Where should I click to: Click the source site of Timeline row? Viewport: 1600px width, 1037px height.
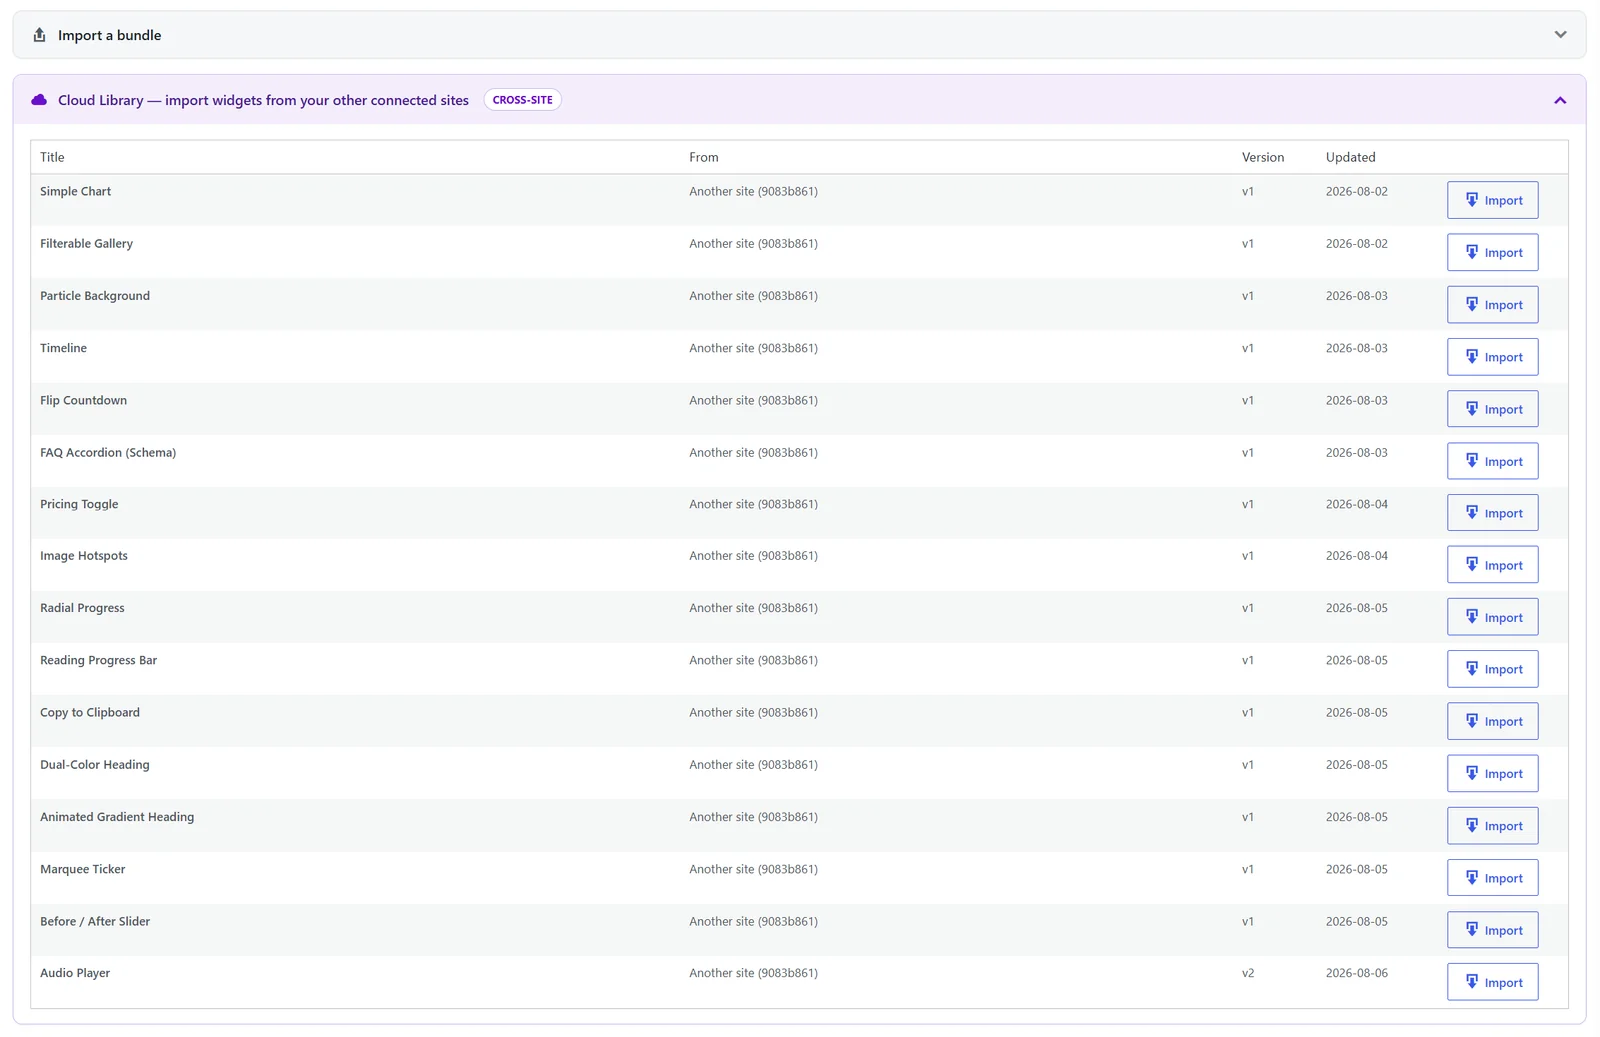click(x=753, y=348)
